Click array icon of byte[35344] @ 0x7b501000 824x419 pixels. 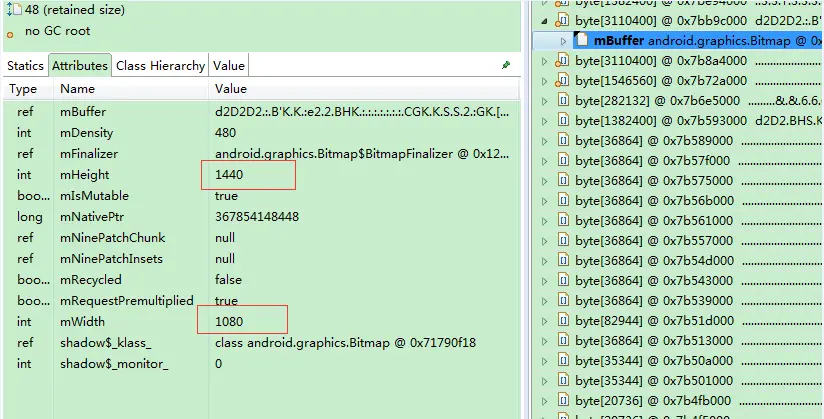tap(563, 381)
